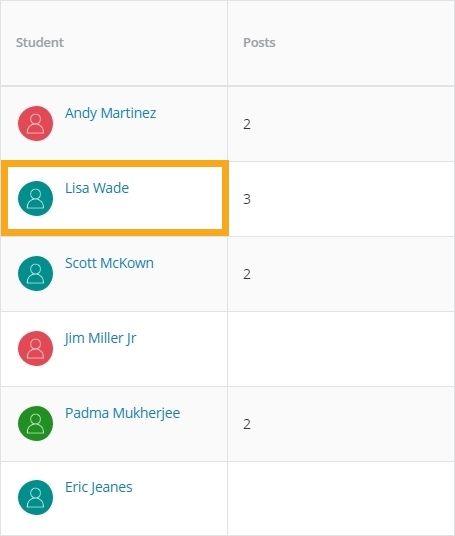This screenshot has width=455, height=536.
Task: Click Scott McKown's teal avatar icon
Action: point(36,273)
